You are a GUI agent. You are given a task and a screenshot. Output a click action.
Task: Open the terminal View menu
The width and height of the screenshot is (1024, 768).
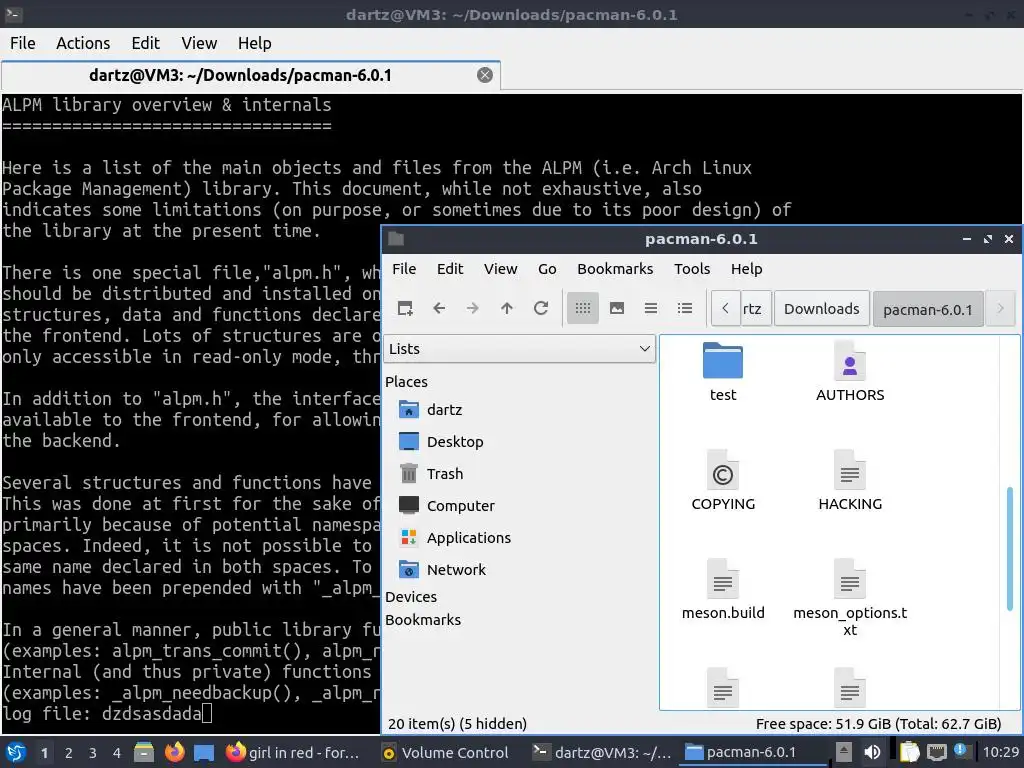(x=199, y=43)
